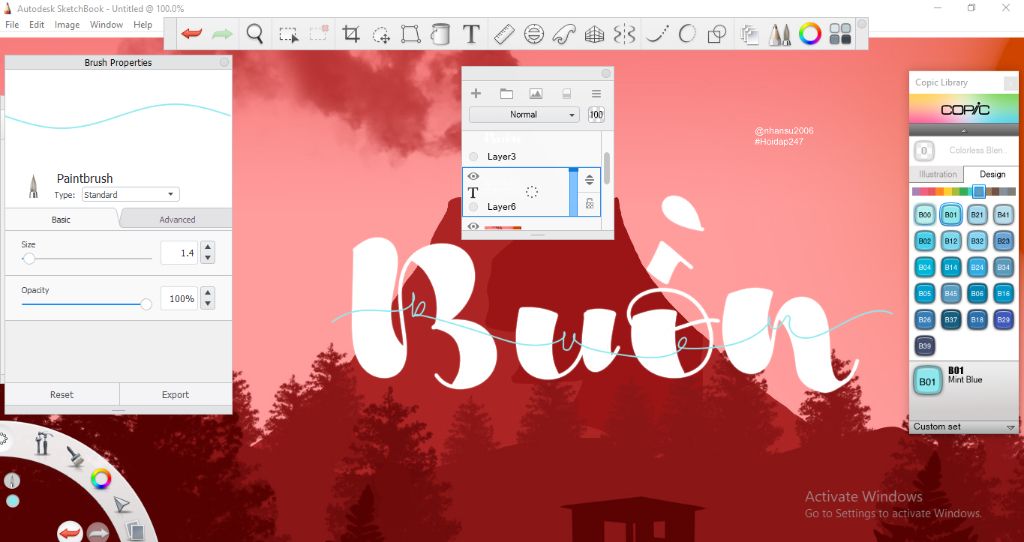Screen dimensions: 1024x542
Task: Click the Reset brush button
Action: pyautogui.click(x=62, y=394)
